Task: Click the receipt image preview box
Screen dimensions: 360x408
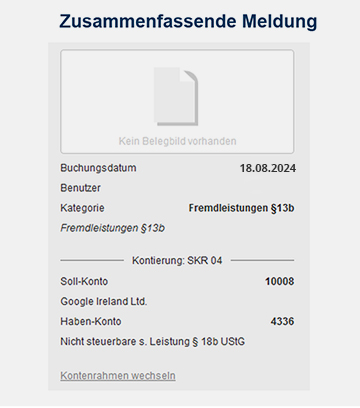Action: [x=177, y=102]
